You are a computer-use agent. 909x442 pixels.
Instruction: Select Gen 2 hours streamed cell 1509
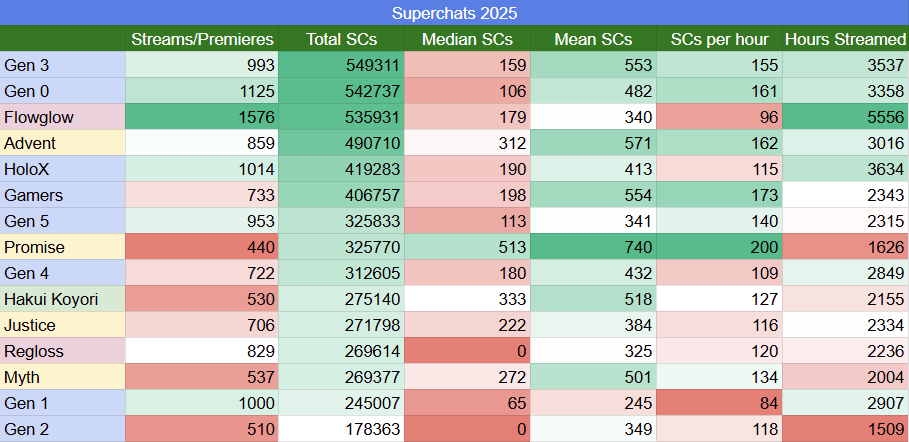click(846, 429)
